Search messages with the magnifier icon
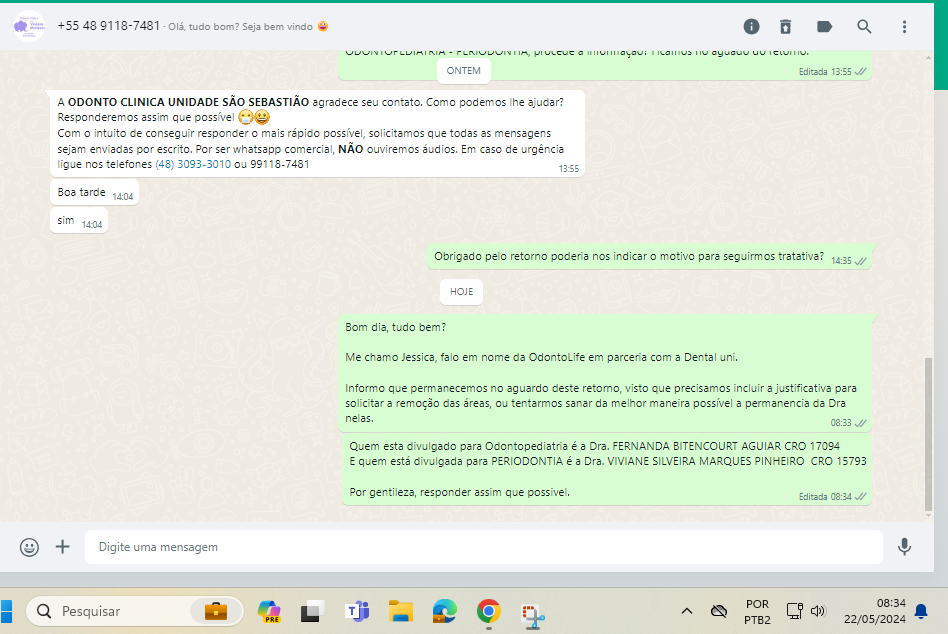The width and height of the screenshot is (948, 634). [864, 27]
